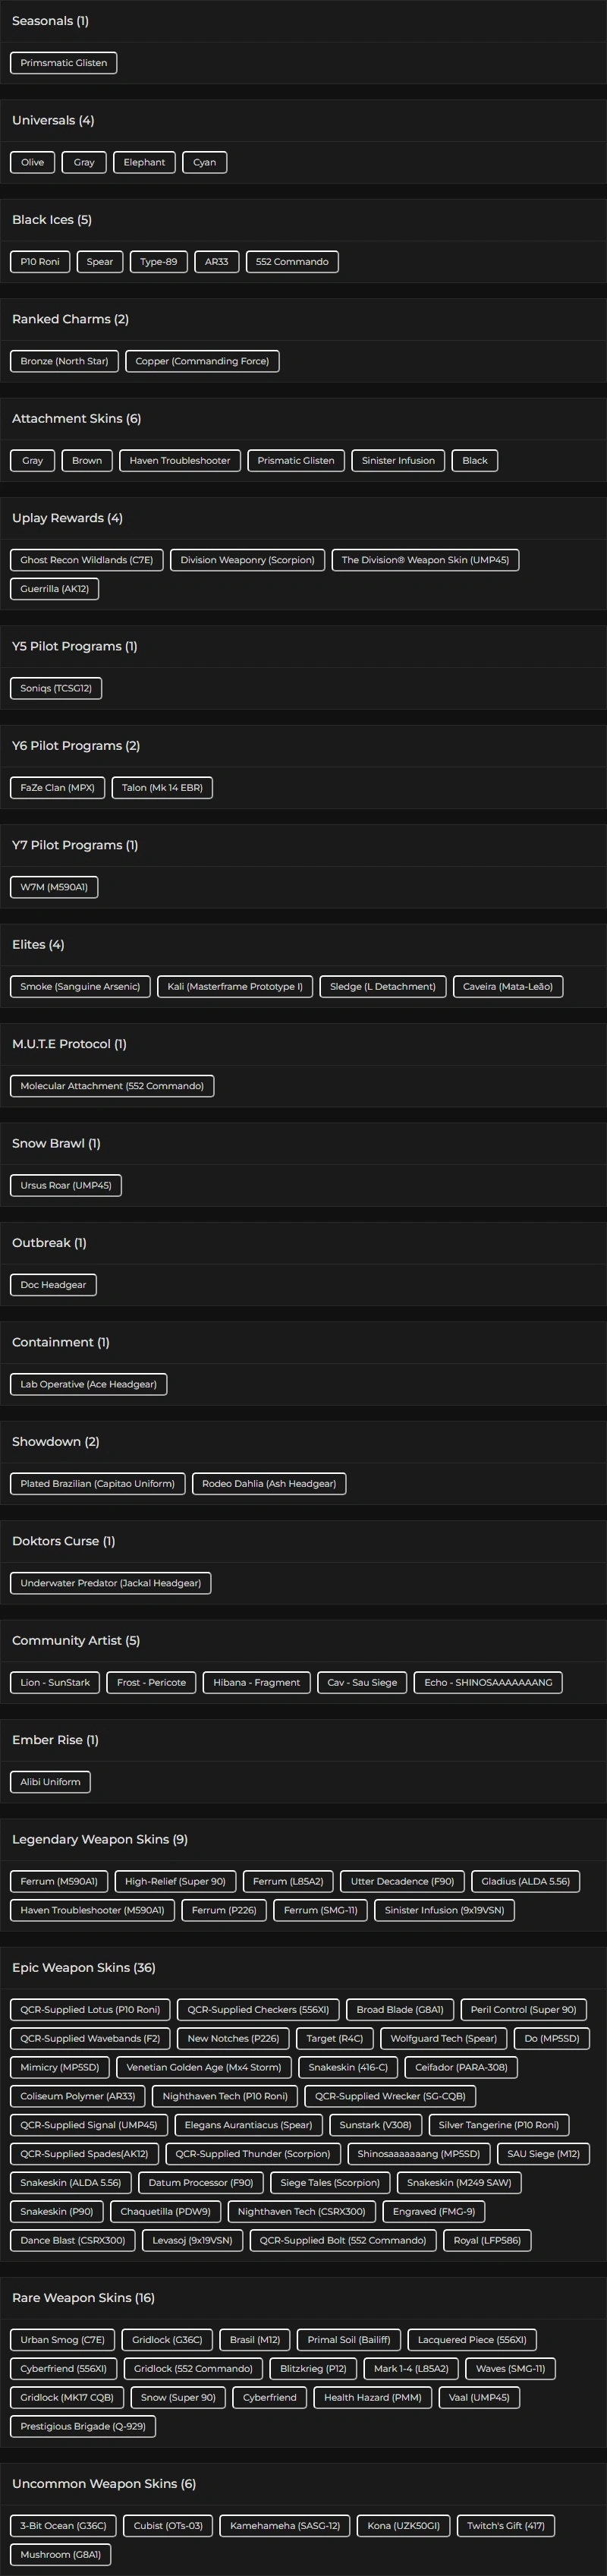The height and width of the screenshot is (2576, 607).
Task: Click the Soniqs (TCSG12) pilot program tag
Action: [56, 688]
